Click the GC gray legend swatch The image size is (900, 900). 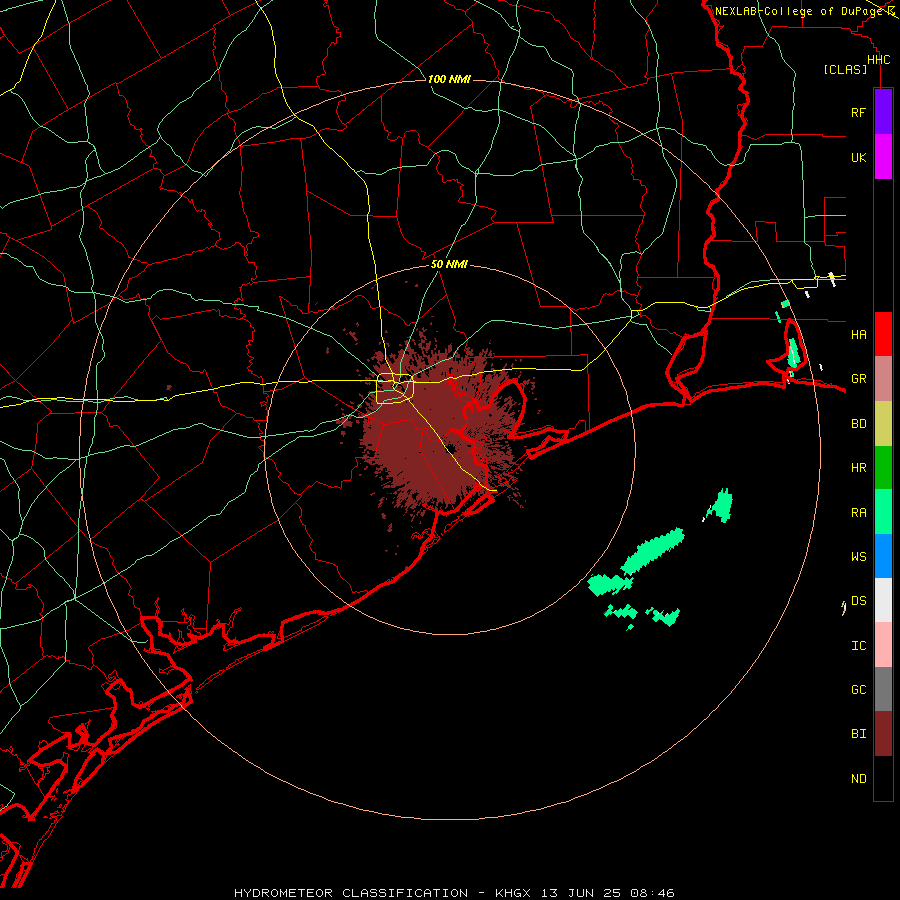tap(883, 689)
